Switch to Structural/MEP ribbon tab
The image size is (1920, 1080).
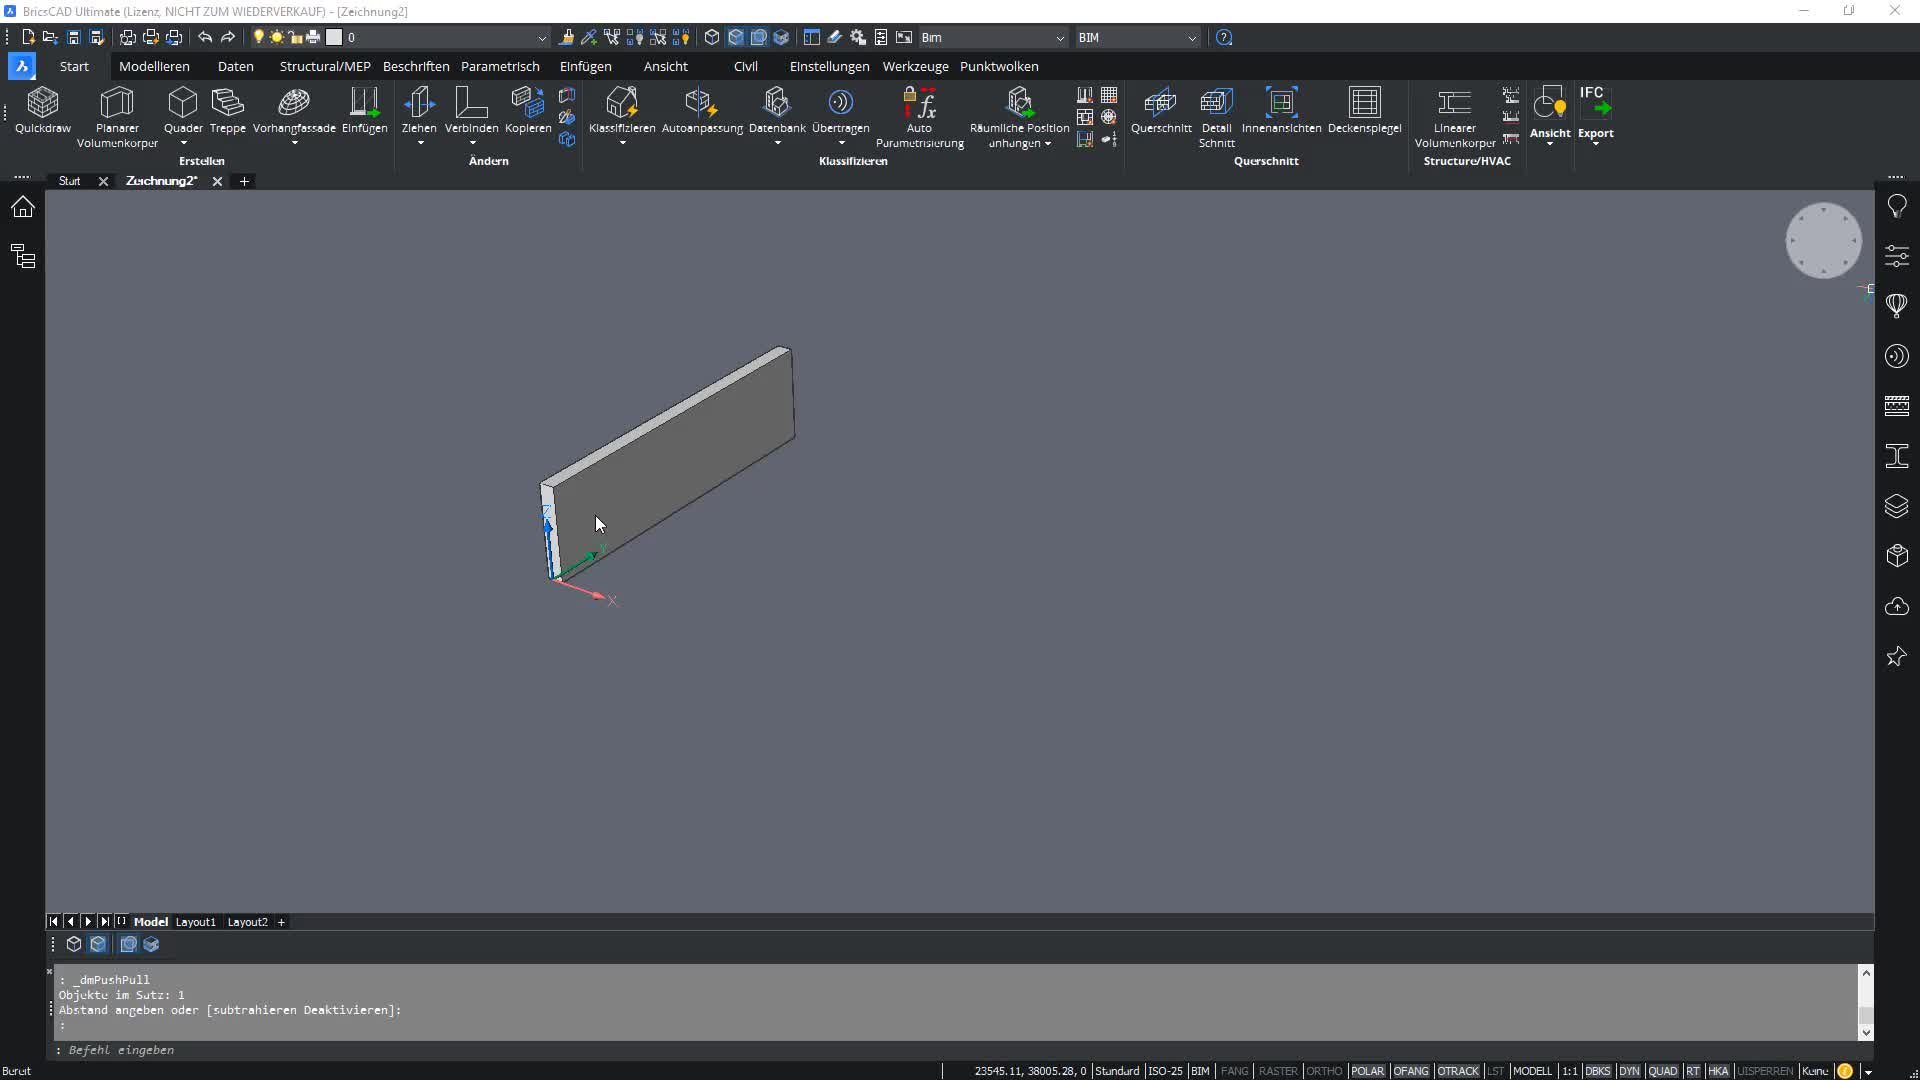[x=325, y=66]
